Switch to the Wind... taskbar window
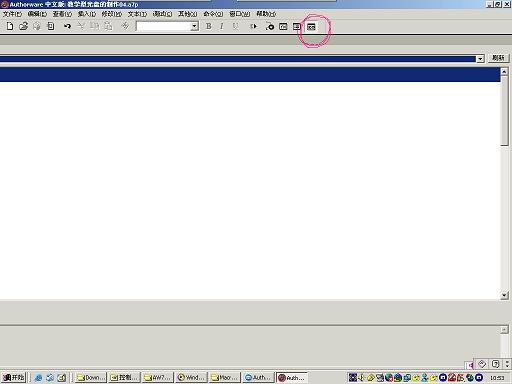The image size is (512, 384). (191, 377)
